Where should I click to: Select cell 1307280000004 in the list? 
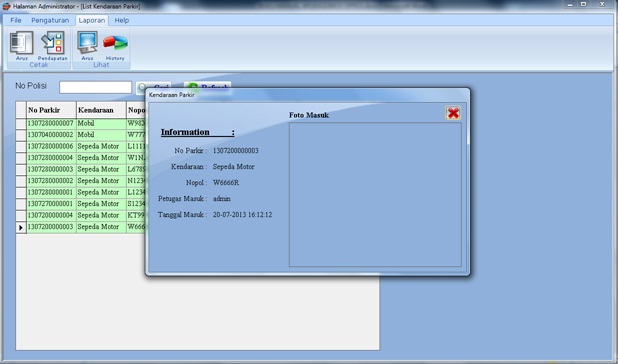pos(51,158)
